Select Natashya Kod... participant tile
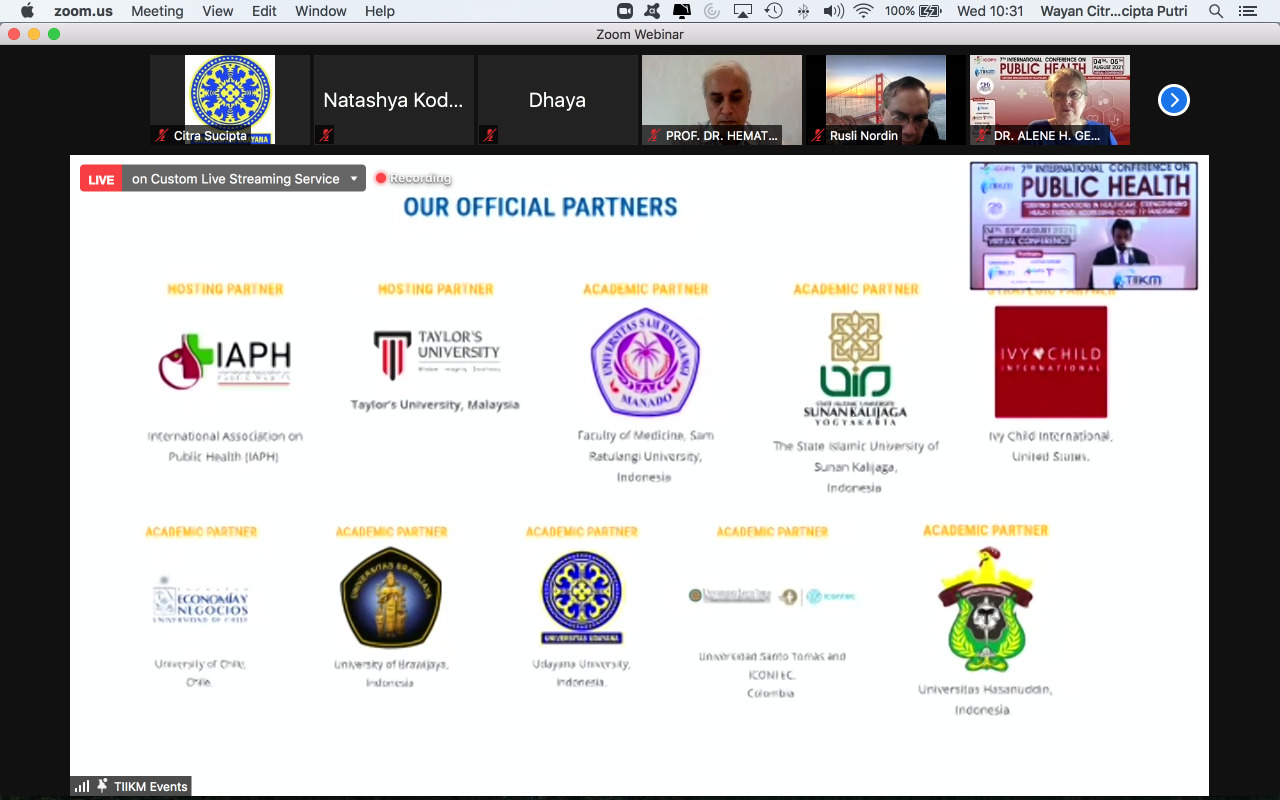This screenshot has width=1280, height=800. [394, 100]
